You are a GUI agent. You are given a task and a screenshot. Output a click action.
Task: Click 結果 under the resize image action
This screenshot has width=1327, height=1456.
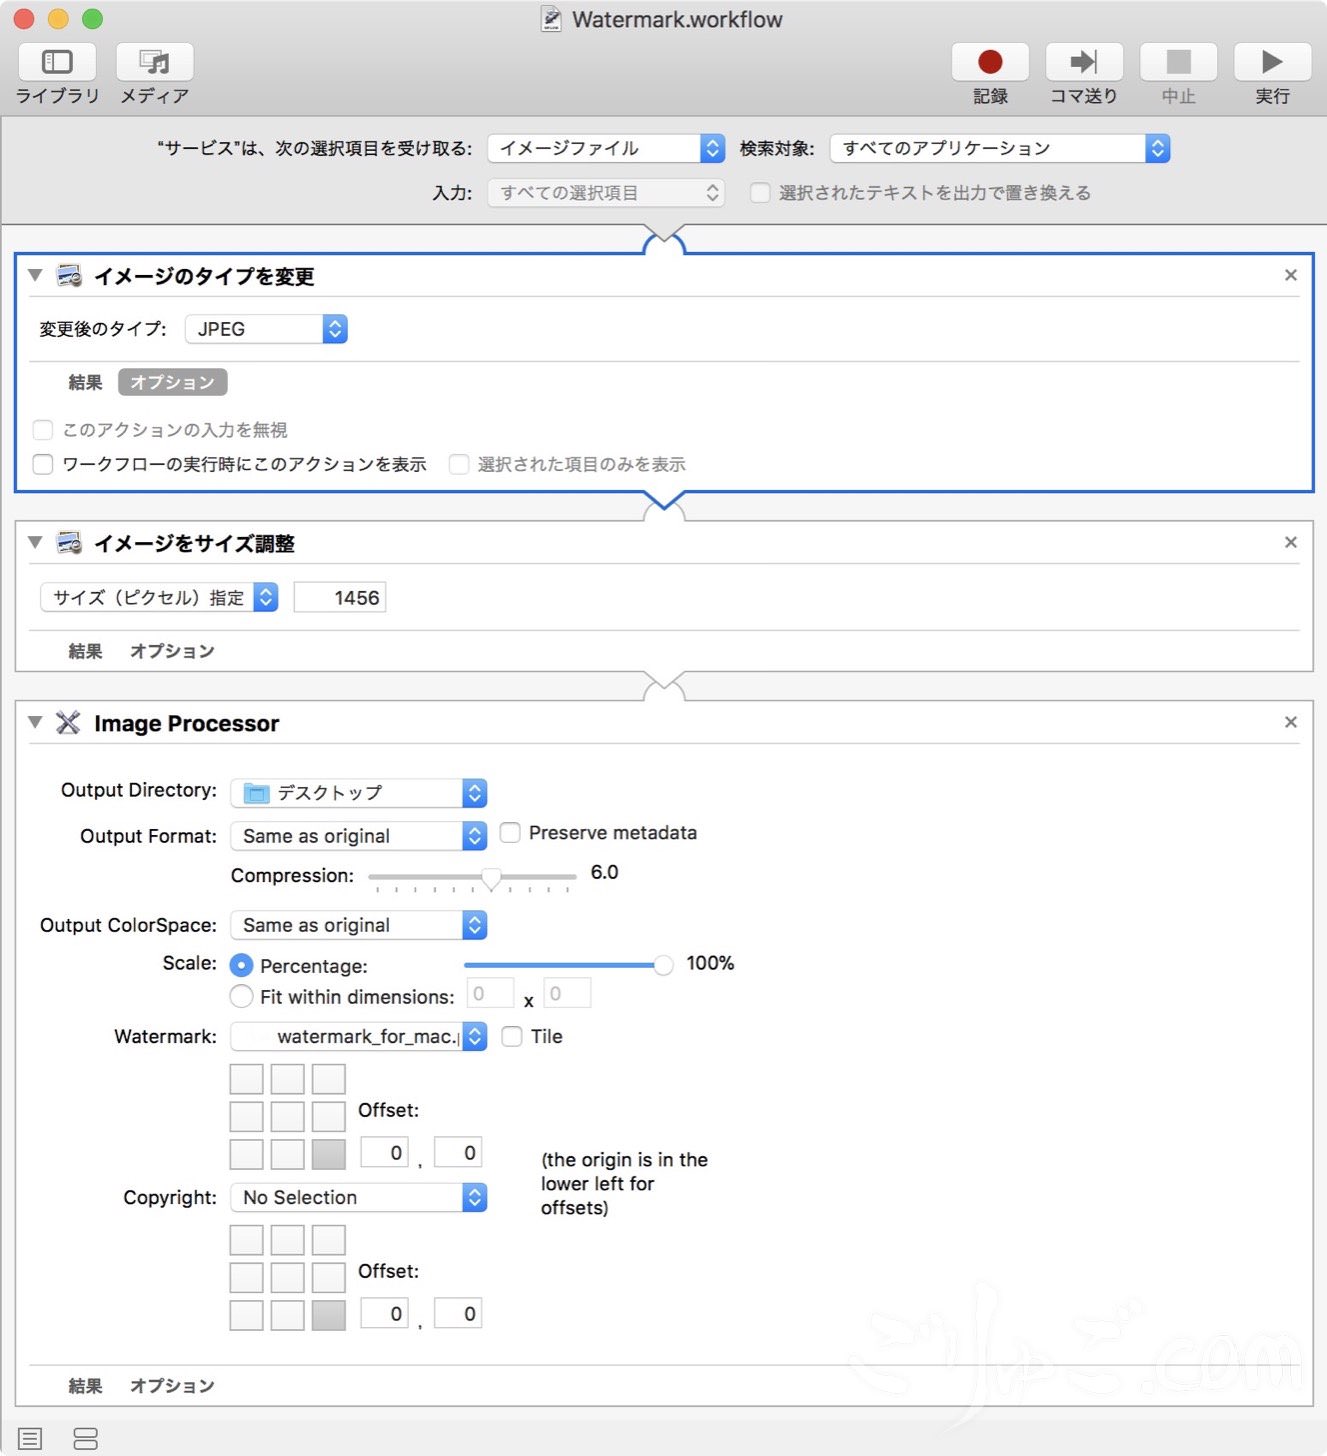[x=85, y=651]
